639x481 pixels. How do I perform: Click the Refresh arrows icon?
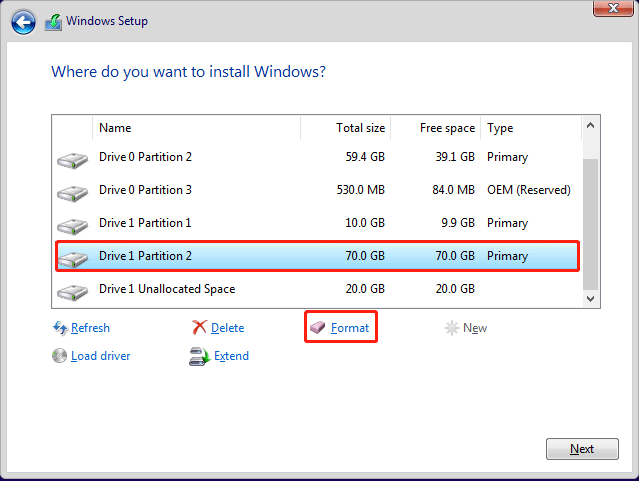coord(60,328)
